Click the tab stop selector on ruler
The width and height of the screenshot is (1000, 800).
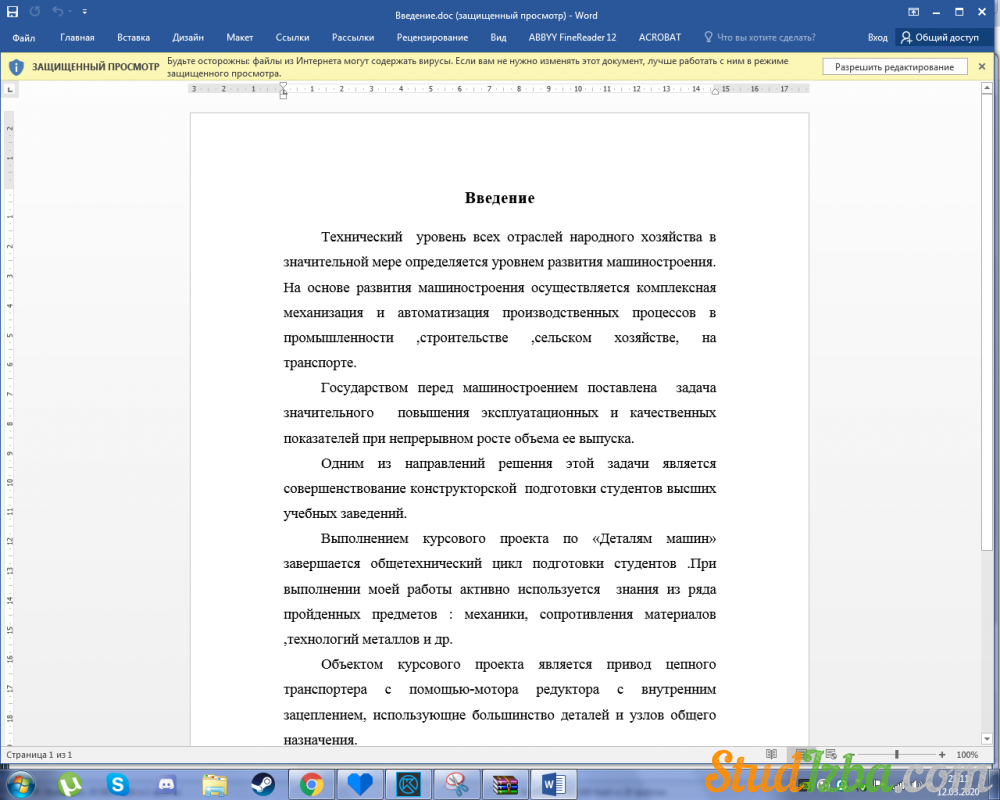(x=10, y=90)
